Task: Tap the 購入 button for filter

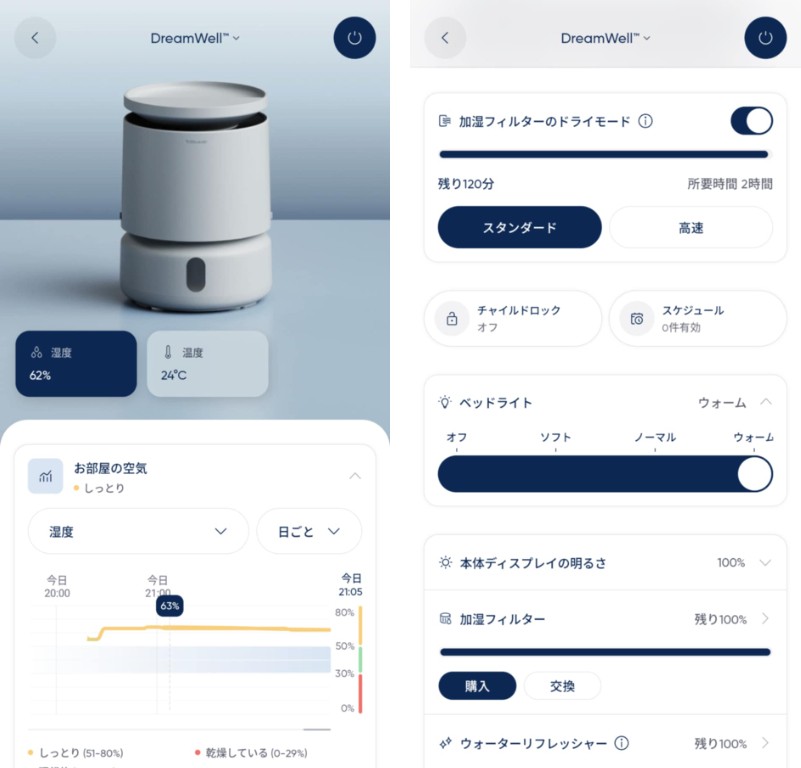Action: click(477, 686)
